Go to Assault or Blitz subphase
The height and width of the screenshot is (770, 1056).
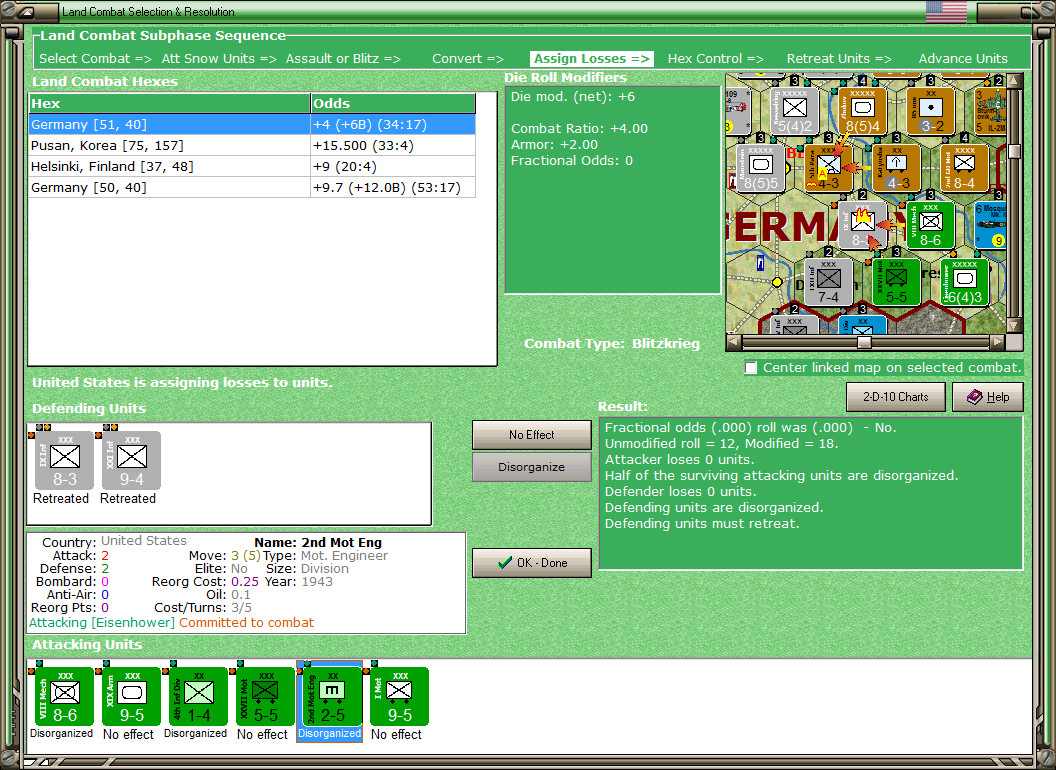(343, 59)
